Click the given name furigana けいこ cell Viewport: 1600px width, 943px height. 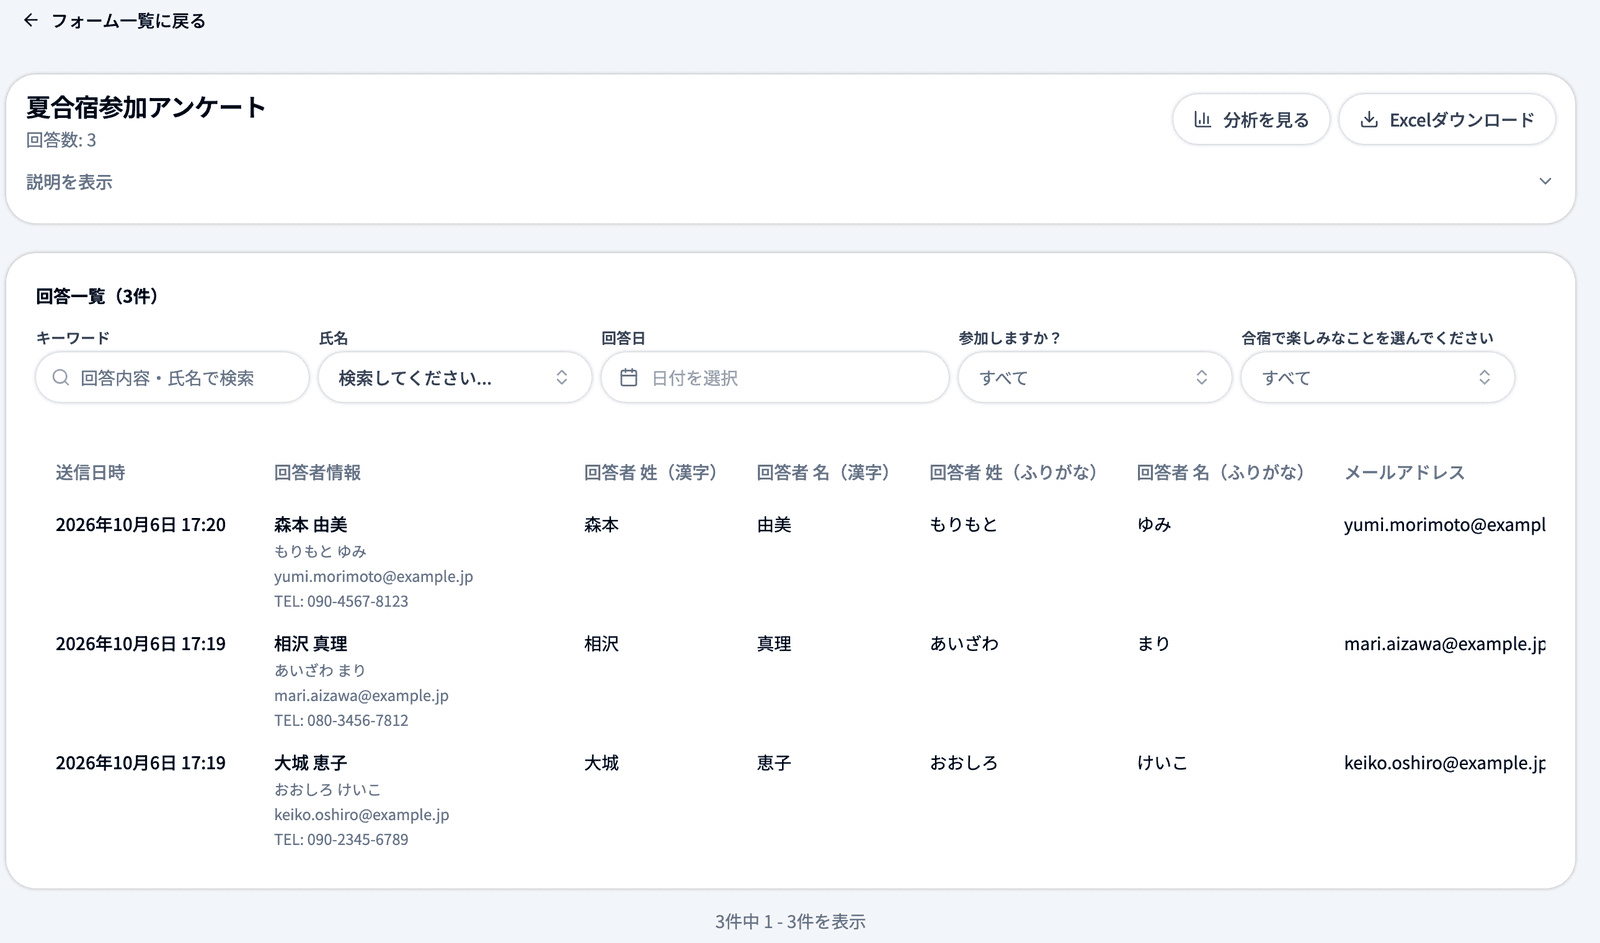[1163, 762]
